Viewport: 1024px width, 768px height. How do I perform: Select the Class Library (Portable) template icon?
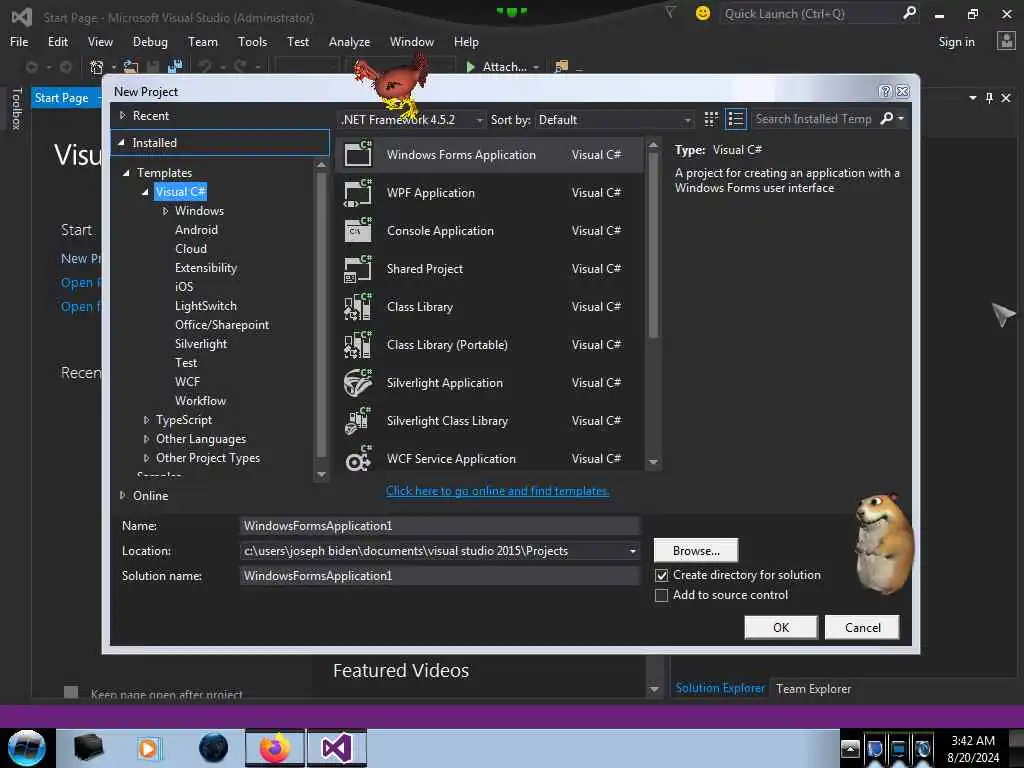pyautogui.click(x=358, y=344)
